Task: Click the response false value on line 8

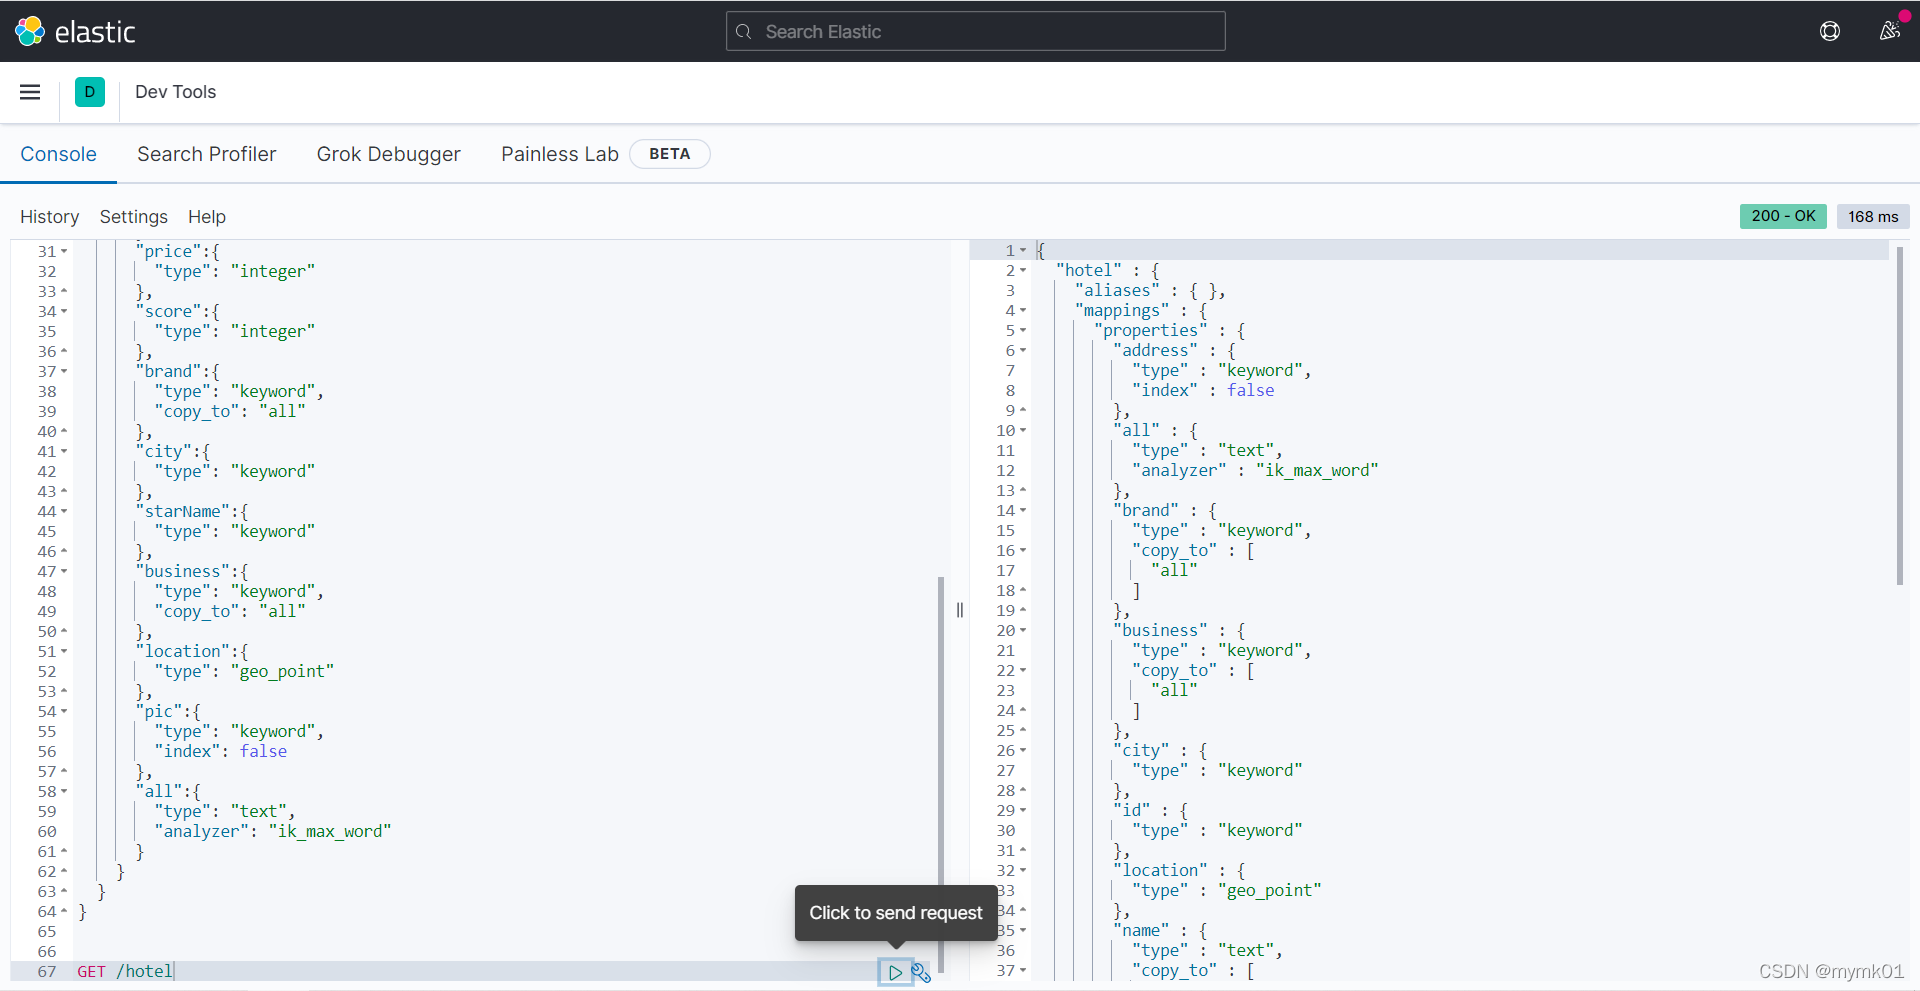Action: tap(1251, 391)
